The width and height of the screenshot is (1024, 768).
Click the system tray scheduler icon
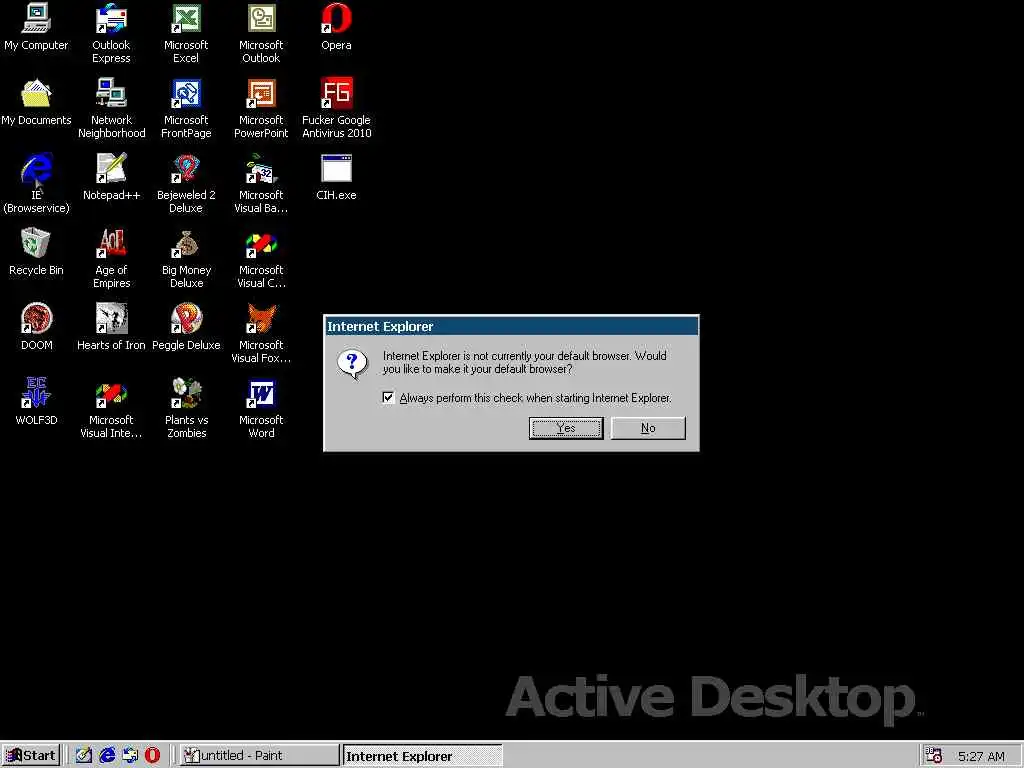point(934,756)
